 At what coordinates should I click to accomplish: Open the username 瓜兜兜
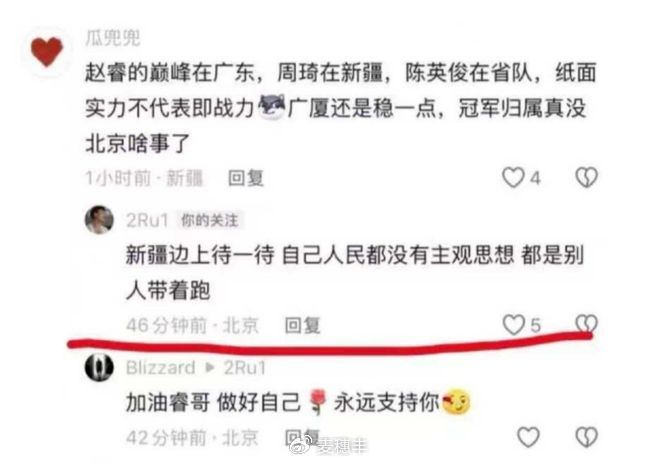point(112,38)
